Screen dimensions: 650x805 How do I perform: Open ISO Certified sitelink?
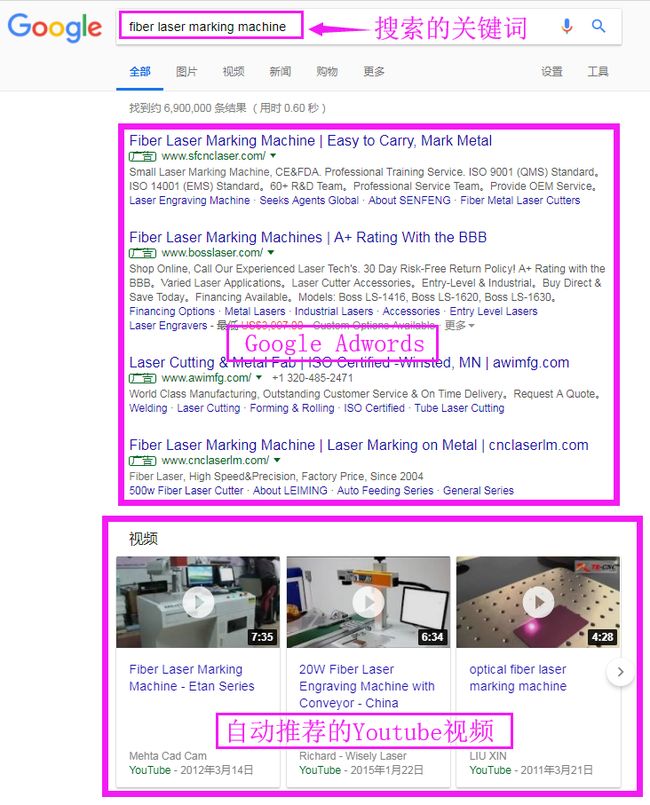click(374, 408)
